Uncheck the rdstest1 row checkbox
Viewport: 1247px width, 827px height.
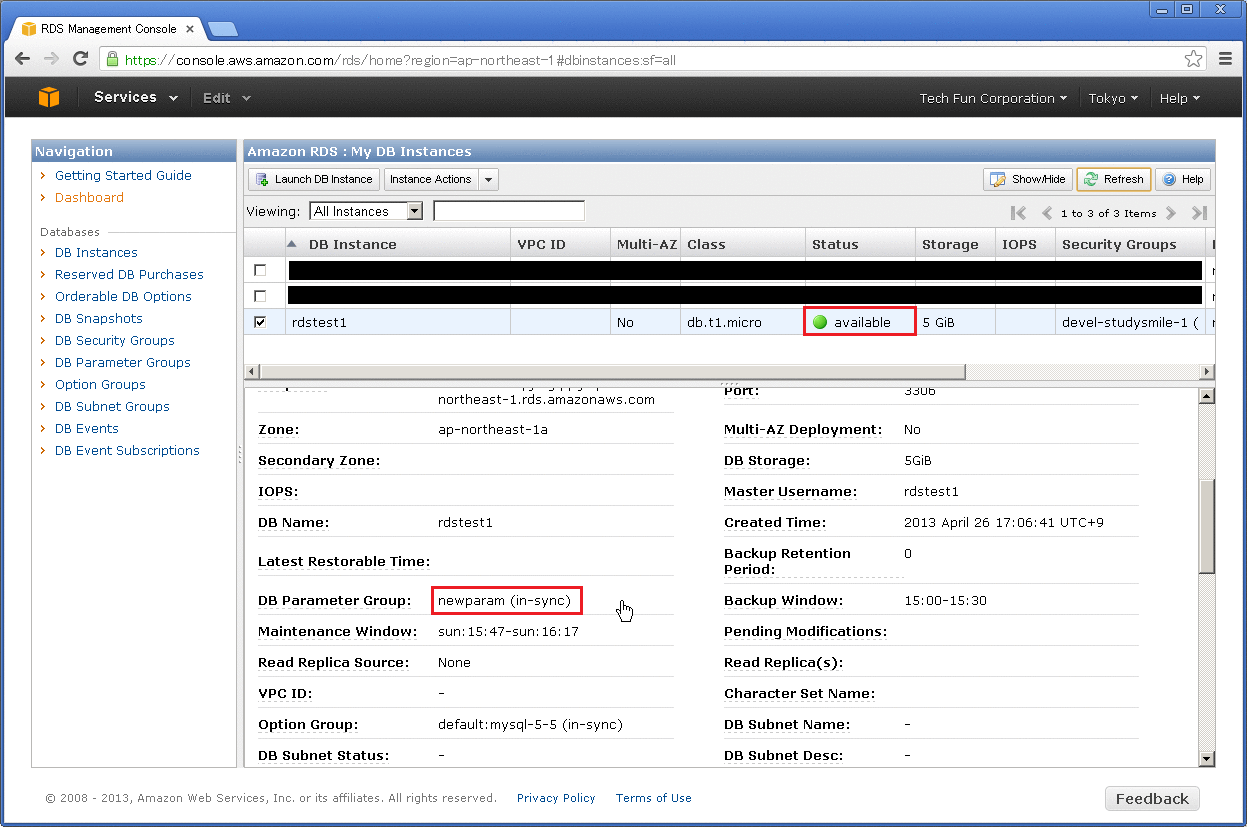(260, 322)
